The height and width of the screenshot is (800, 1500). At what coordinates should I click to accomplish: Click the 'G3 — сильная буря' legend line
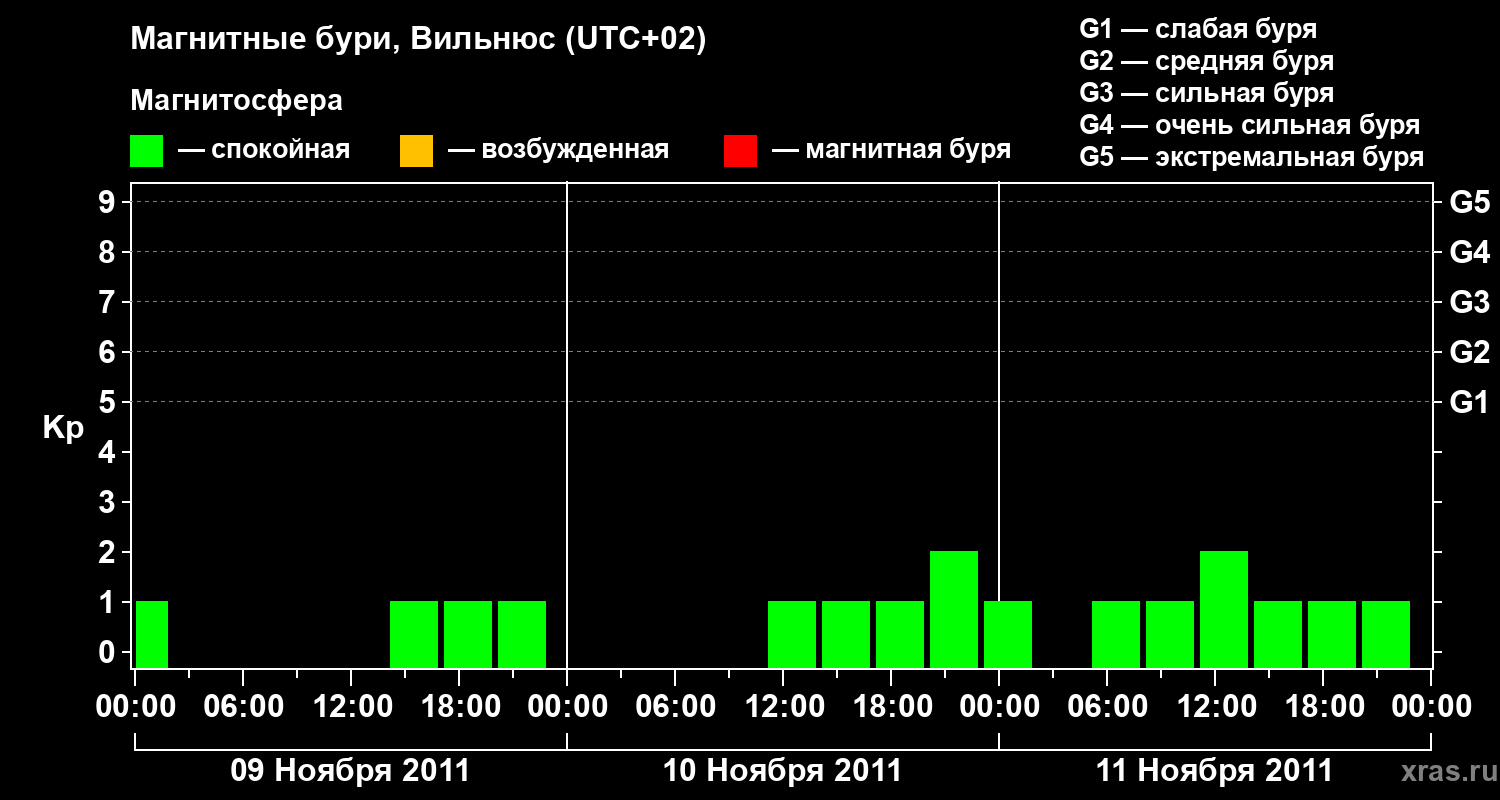coord(1206,93)
